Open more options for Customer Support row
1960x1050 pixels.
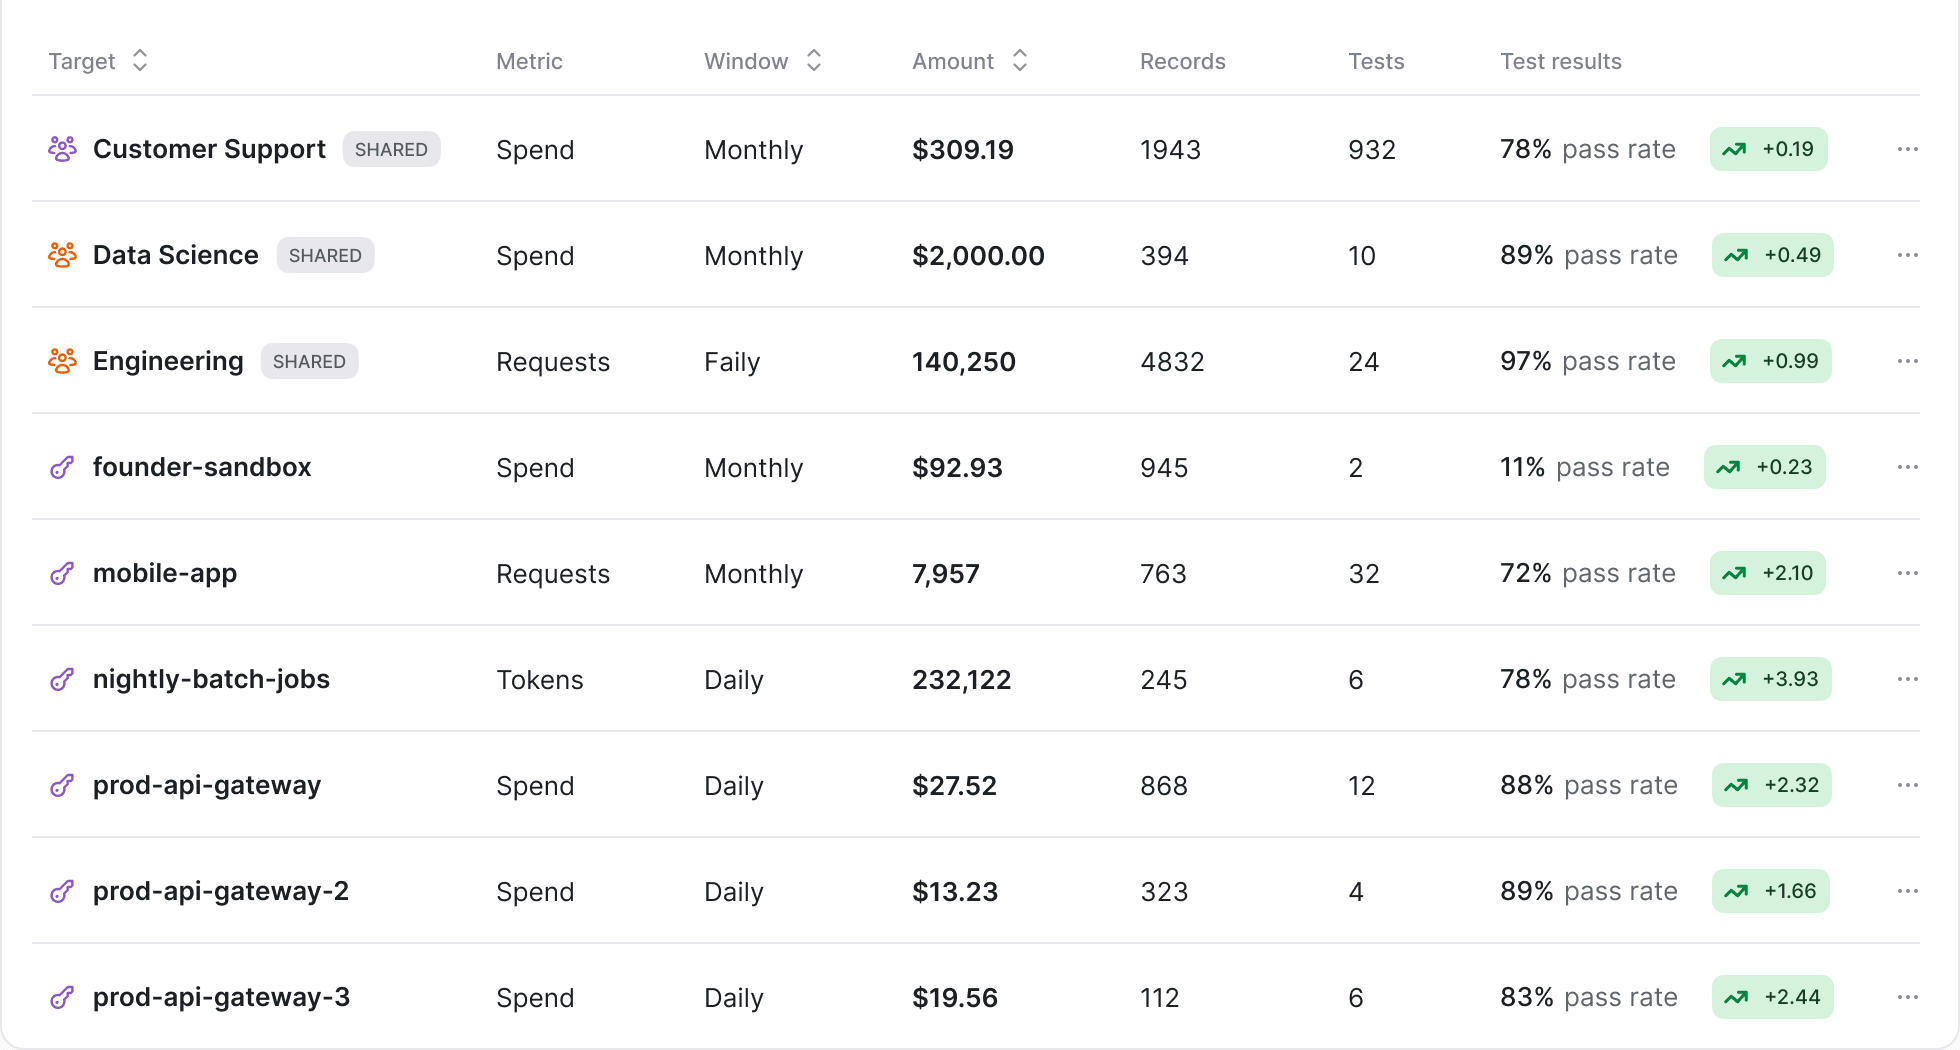point(1907,149)
